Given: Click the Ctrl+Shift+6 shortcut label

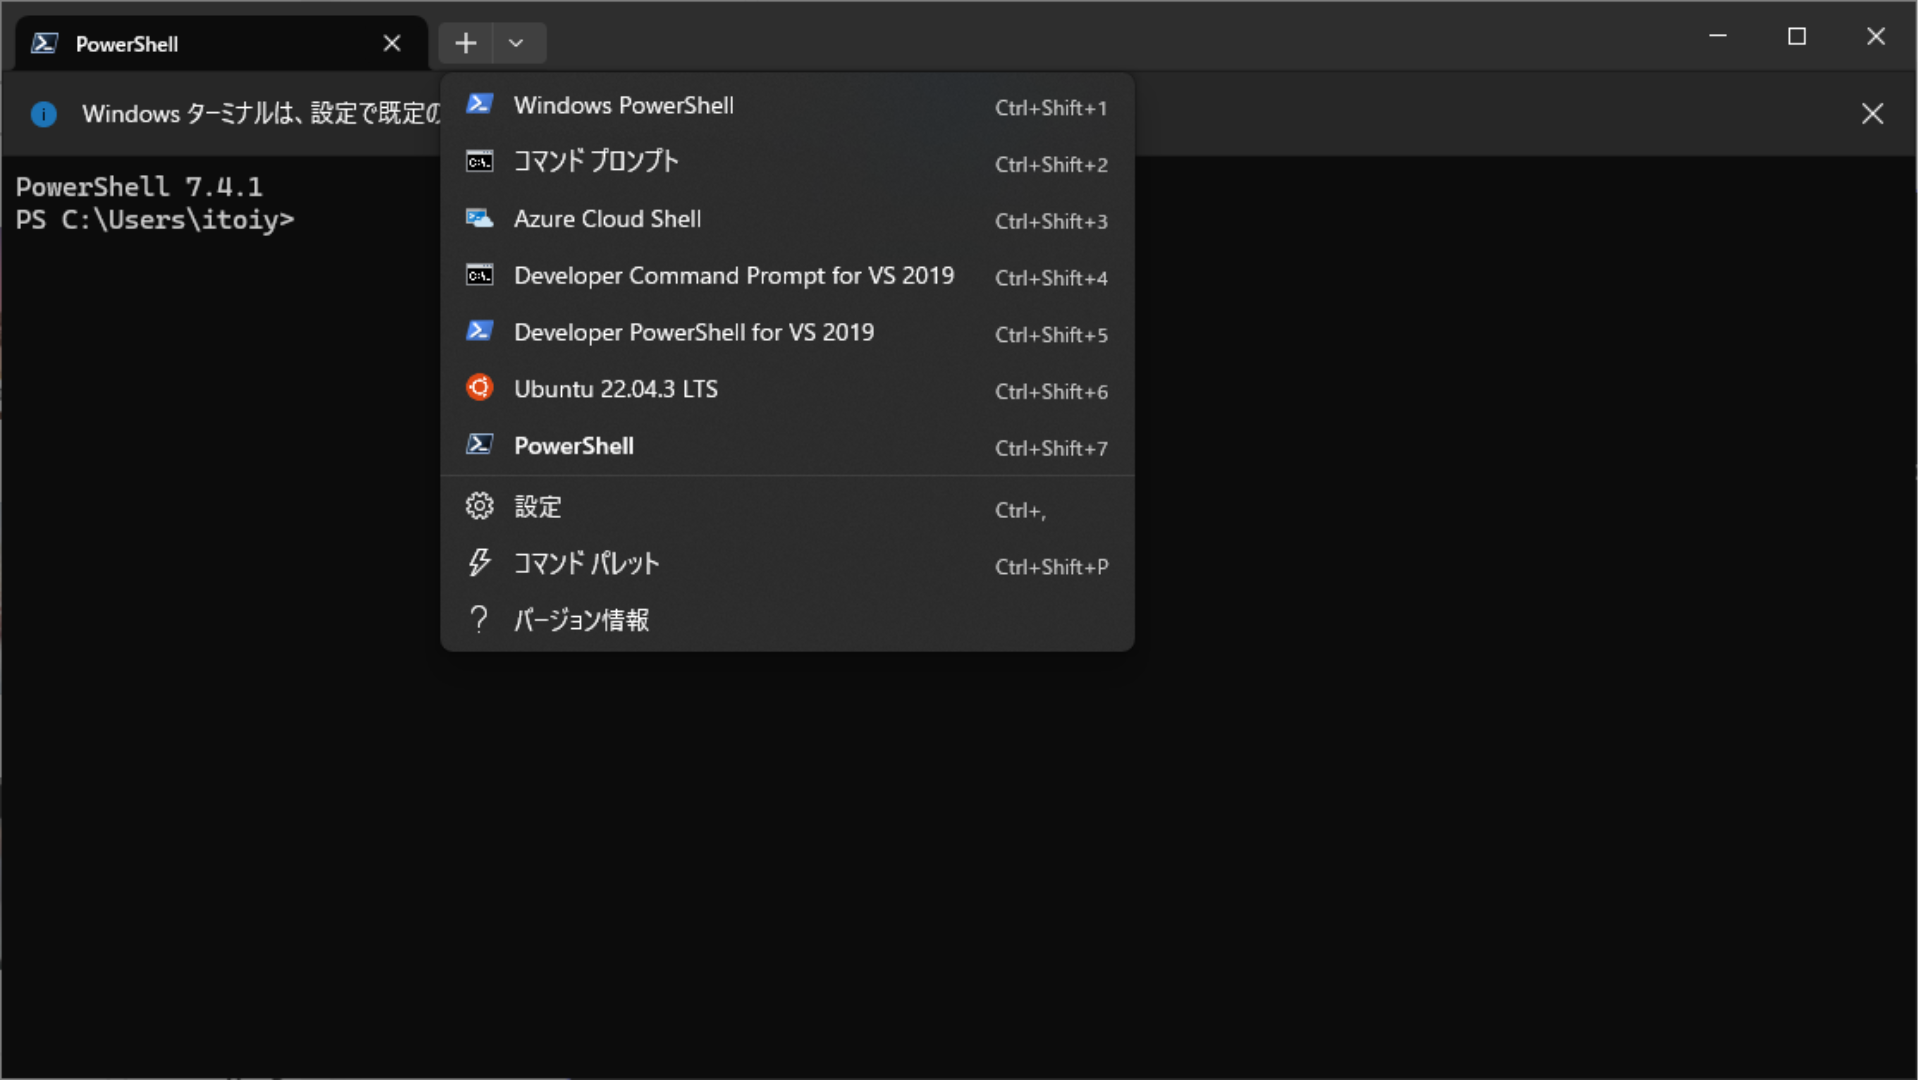Looking at the screenshot, I should [1051, 392].
